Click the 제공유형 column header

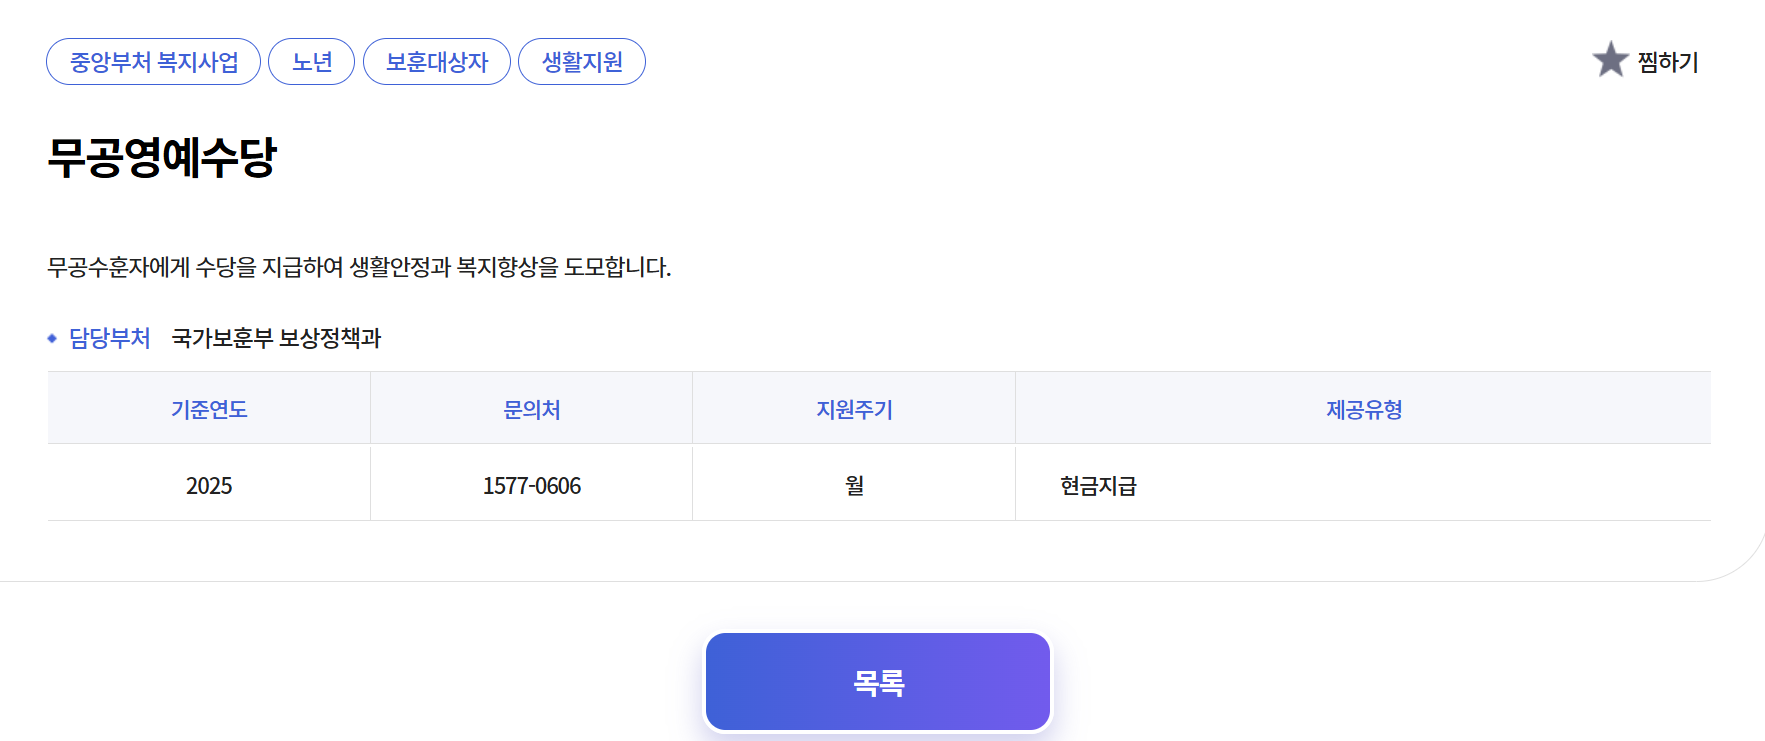[x=1363, y=409]
